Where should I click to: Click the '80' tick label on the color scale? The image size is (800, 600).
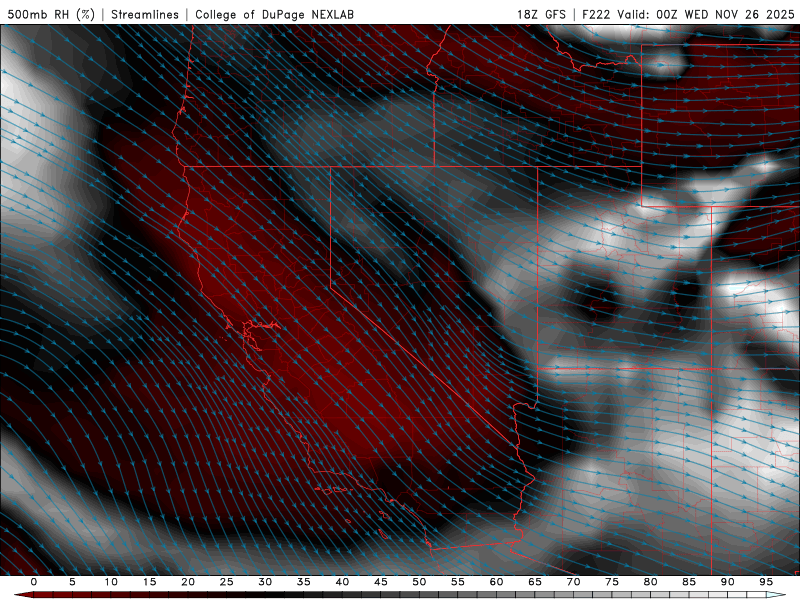click(x=650, y=582)
